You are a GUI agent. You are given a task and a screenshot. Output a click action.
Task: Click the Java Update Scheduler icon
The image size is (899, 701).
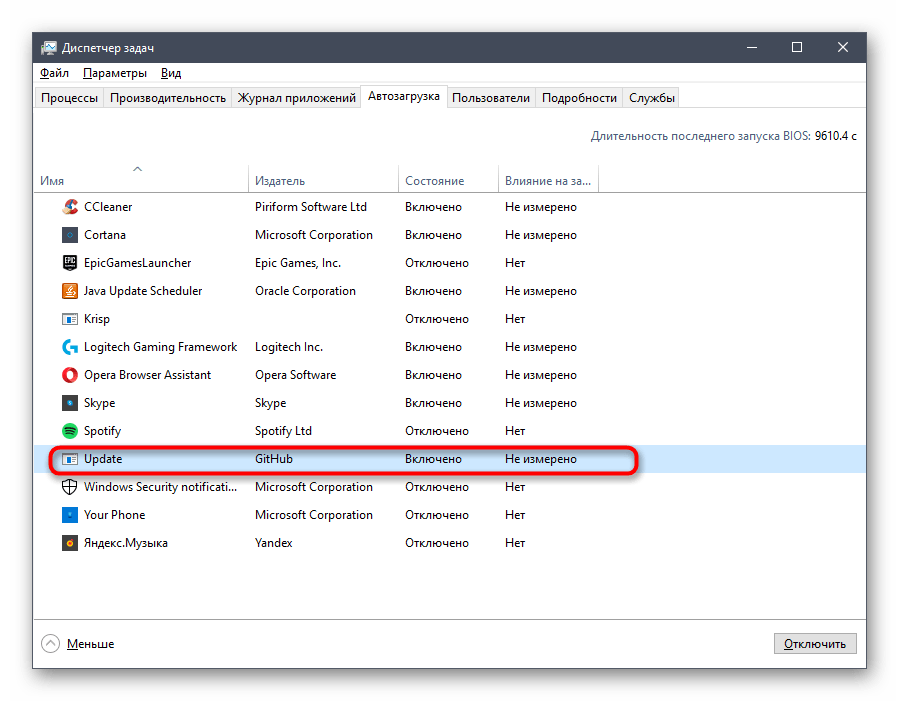click(x=69, y=291)
